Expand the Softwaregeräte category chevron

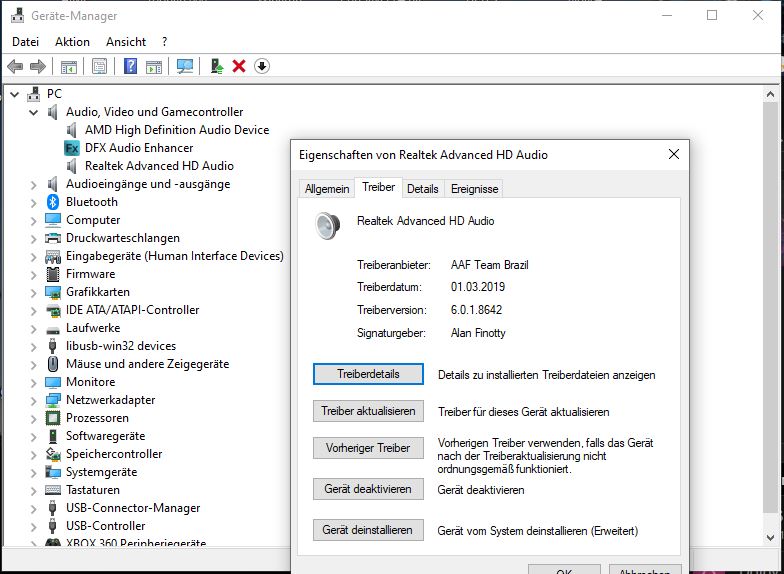tap(34, 436)
